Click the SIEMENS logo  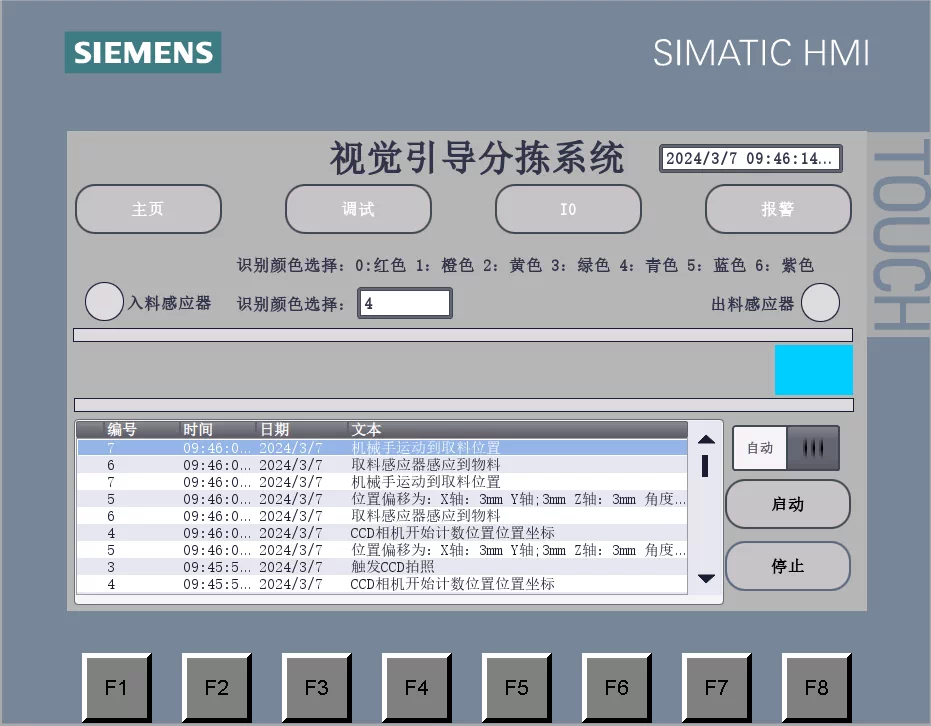(141, 52)
